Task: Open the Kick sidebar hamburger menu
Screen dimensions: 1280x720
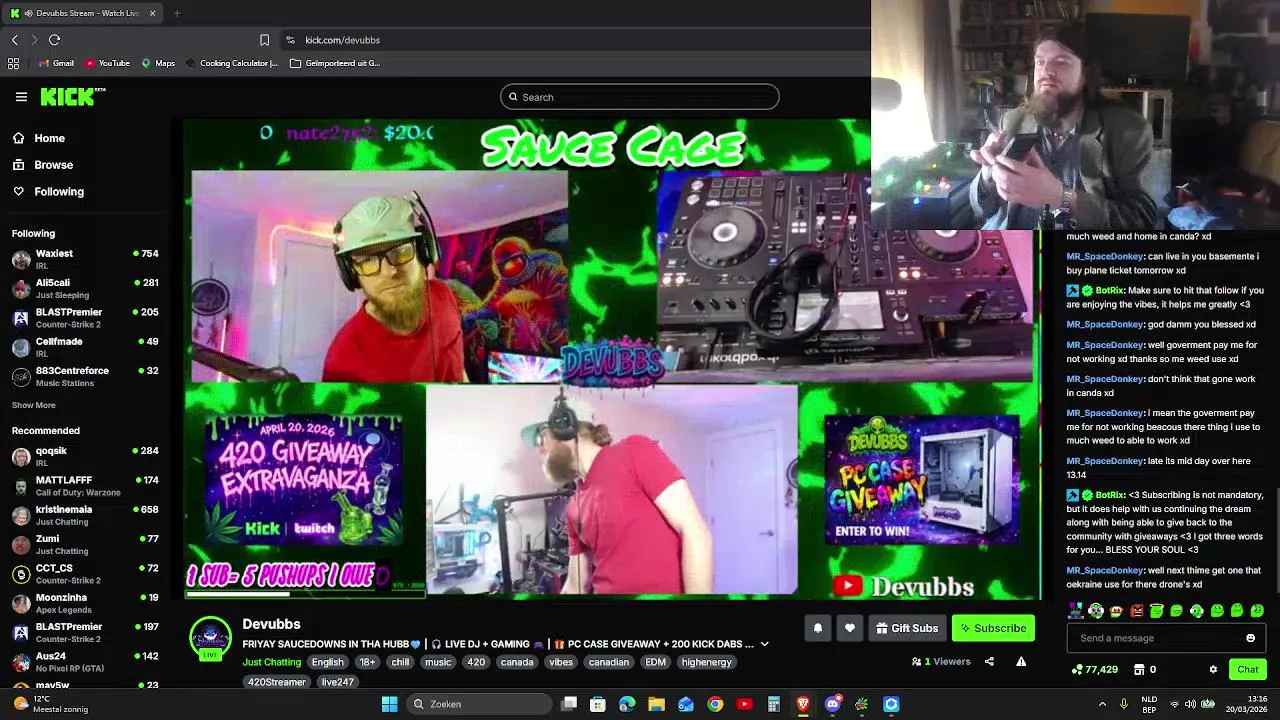Action: pos(21,97)
